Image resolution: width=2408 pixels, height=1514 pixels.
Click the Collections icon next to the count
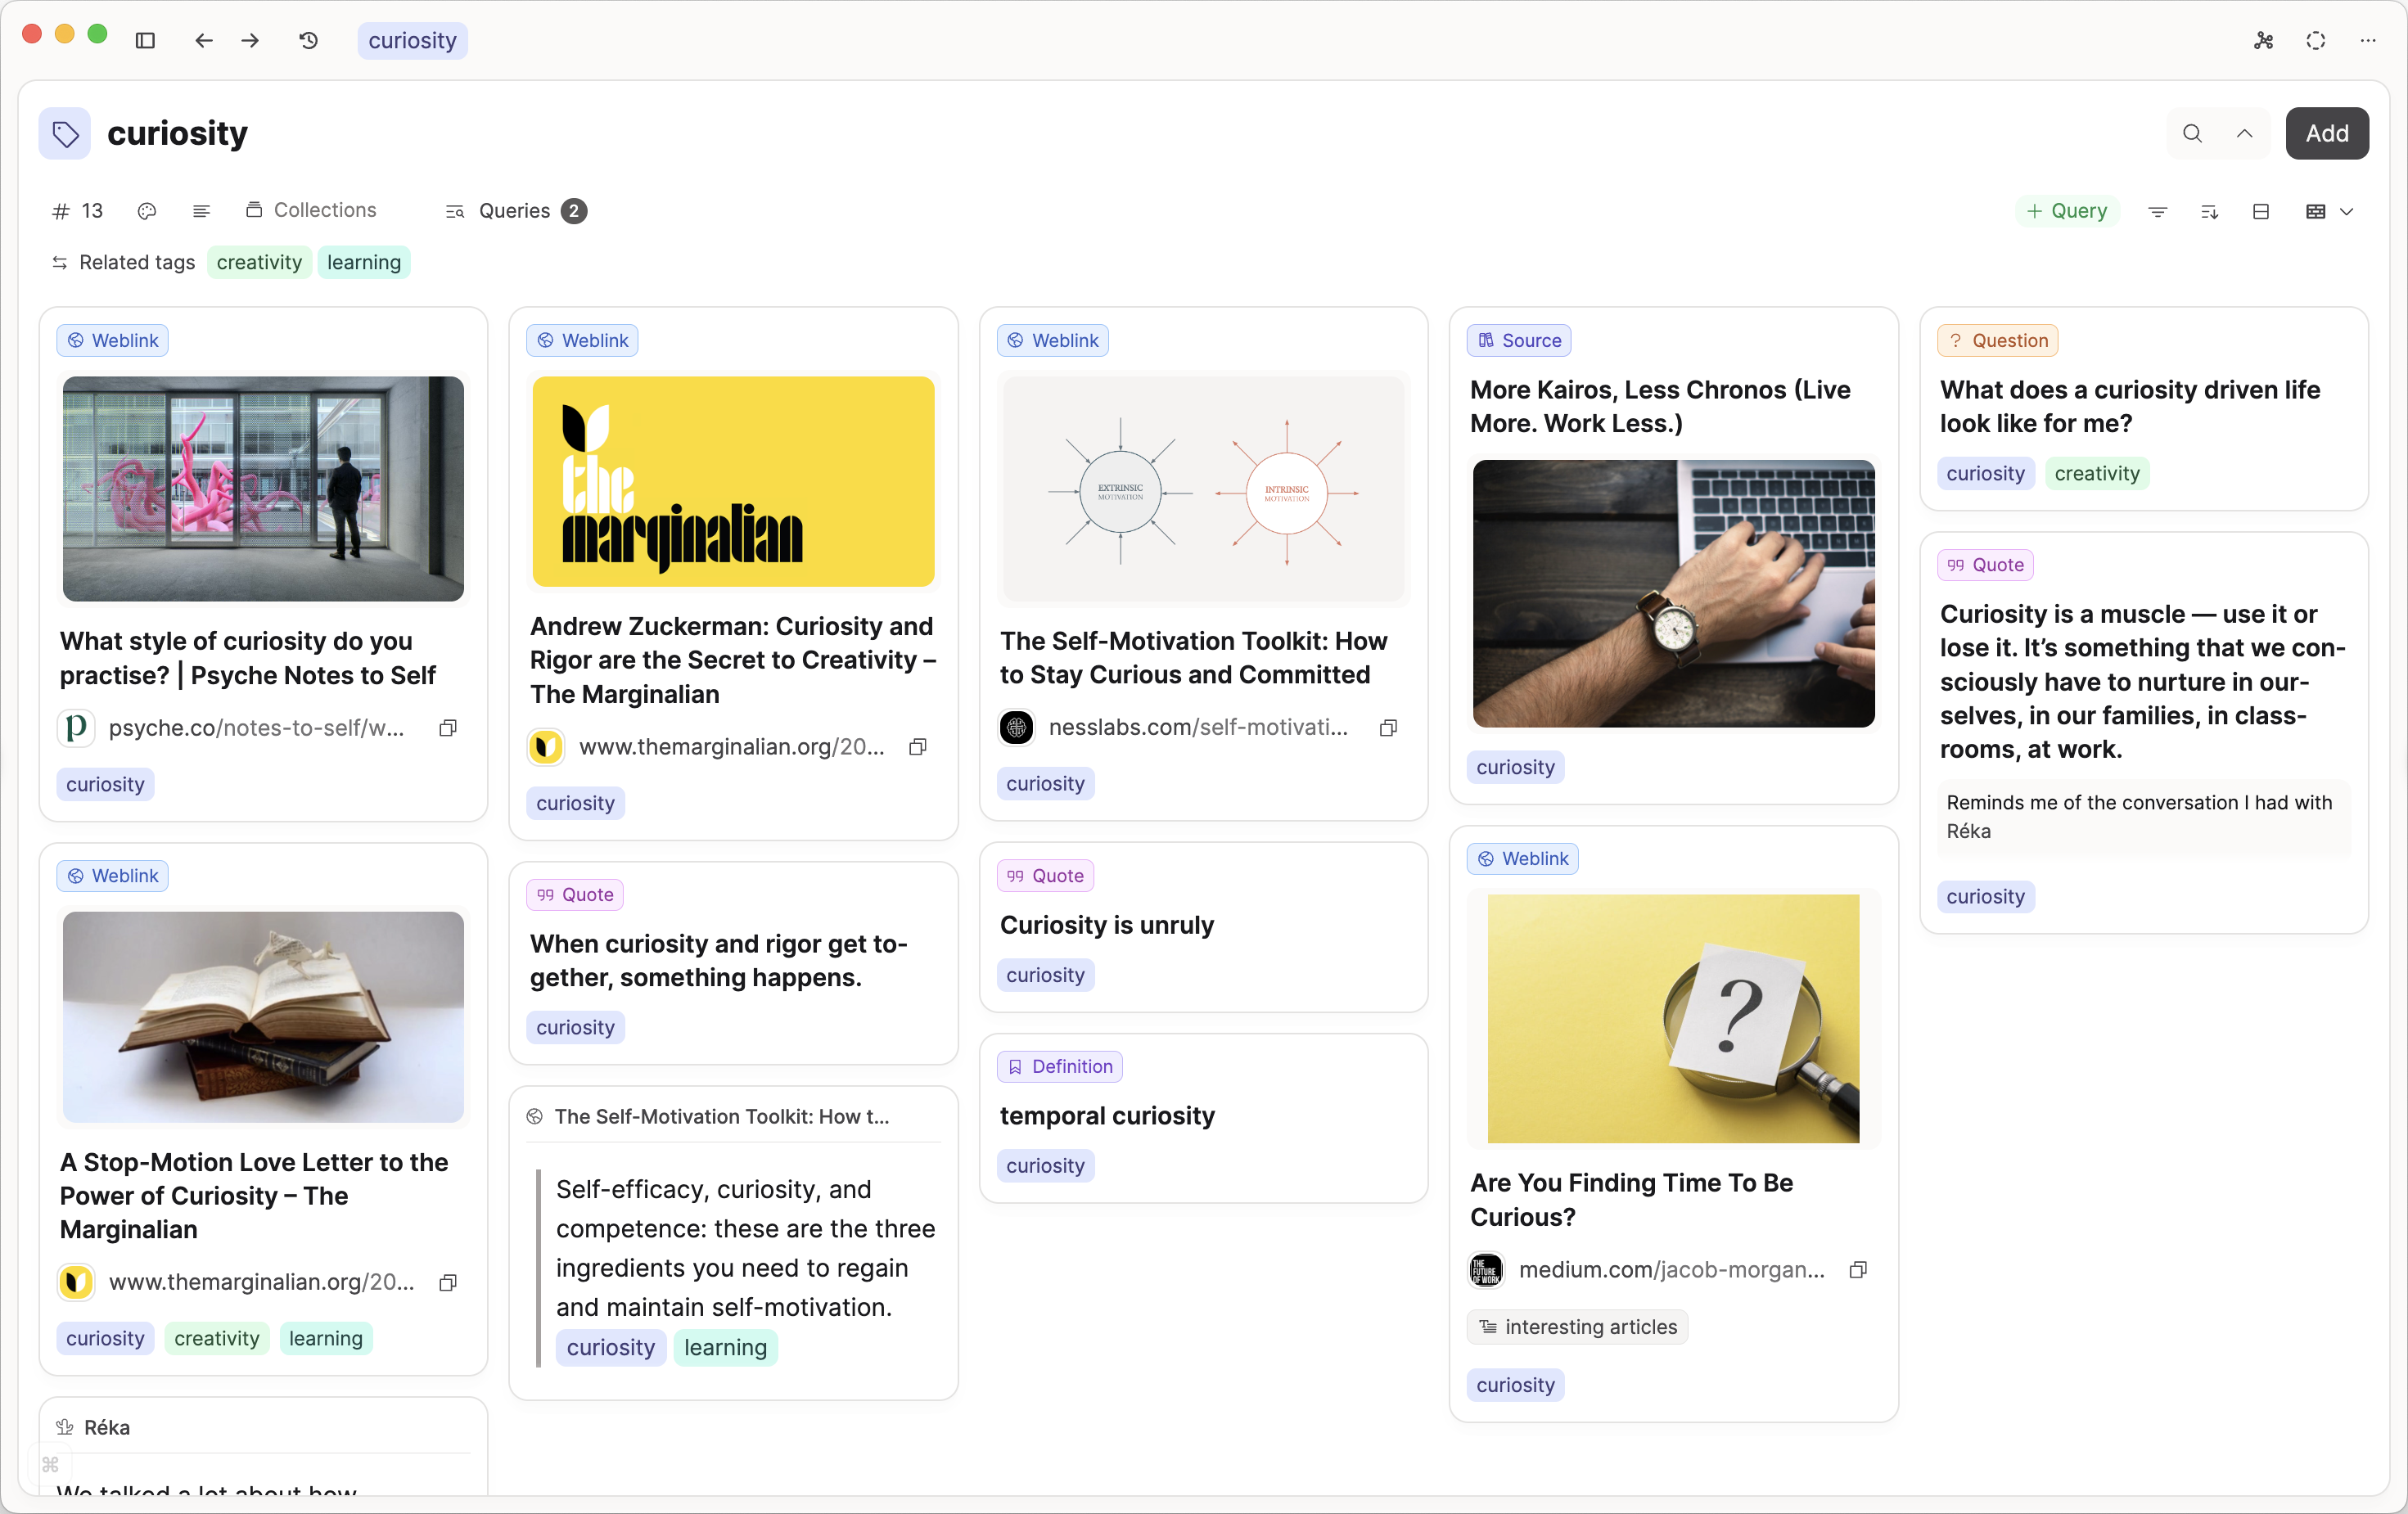coord(254,210)
